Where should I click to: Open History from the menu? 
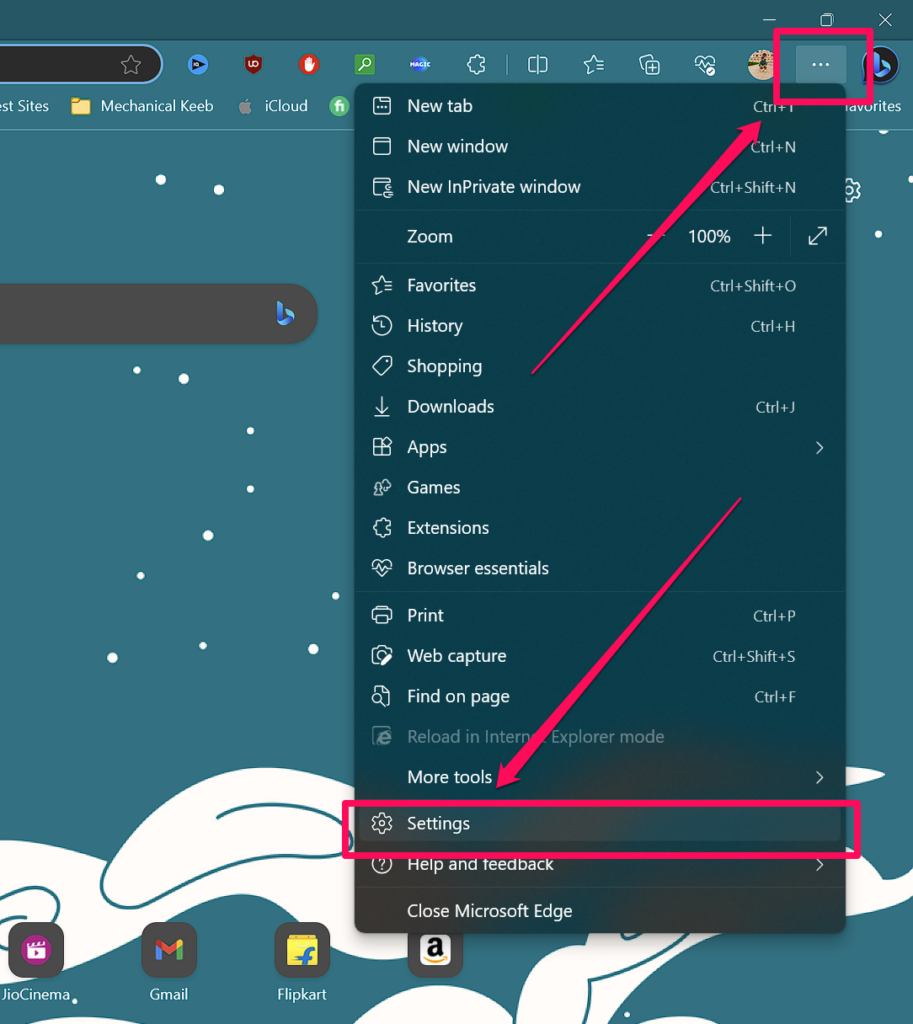tap(600, 326)
